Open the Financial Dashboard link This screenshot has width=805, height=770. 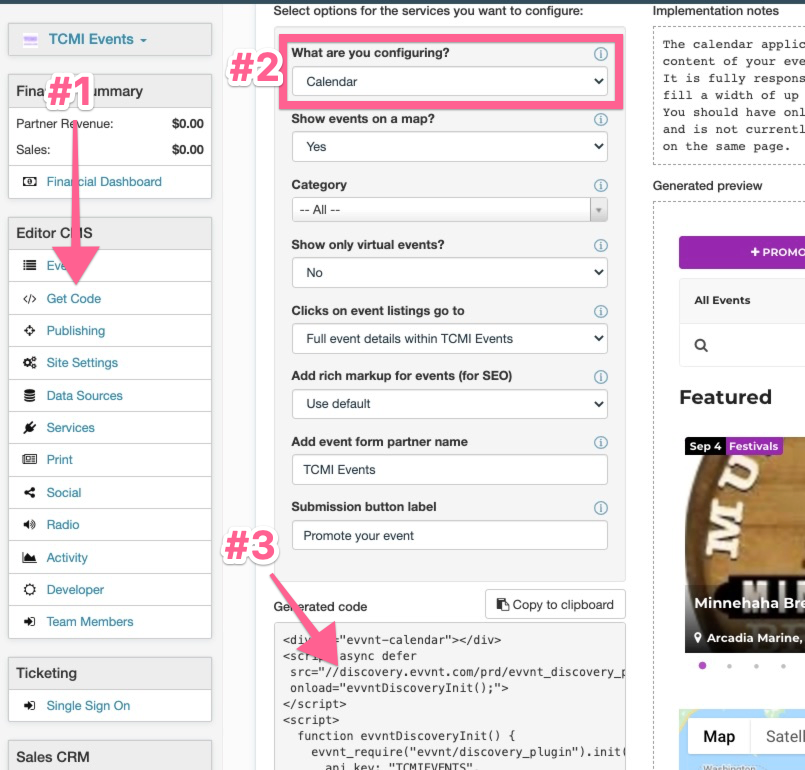tap(104, 182)
